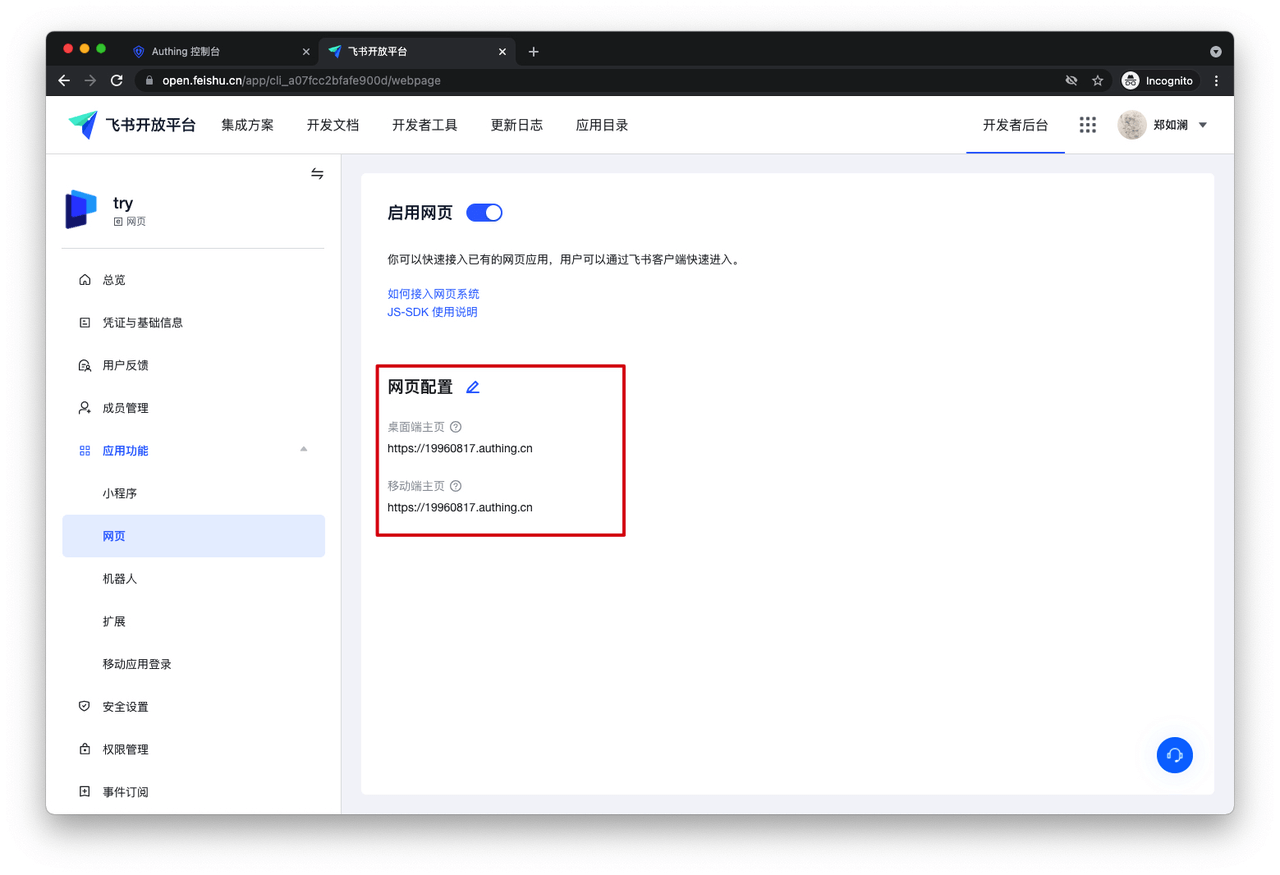This screenshot has height=875, width=1280.
Task: Open 开发文档 in the top navigation
Action: coord(333,125)
